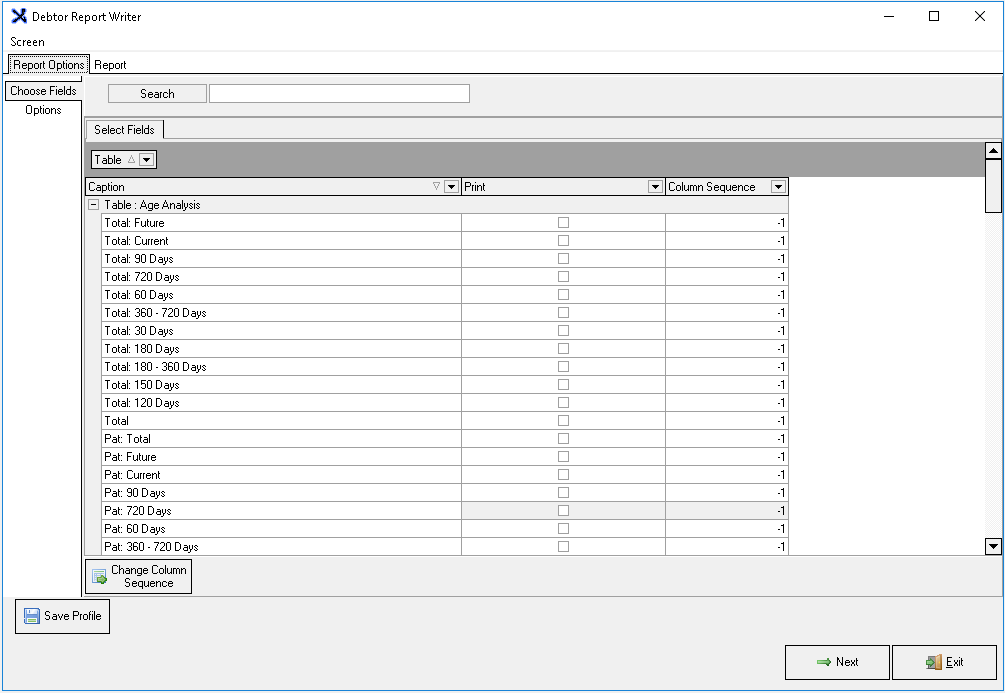
Task: Select the 'Total: 180 - 360 Days' row
Action: click(x=445, y=367)
